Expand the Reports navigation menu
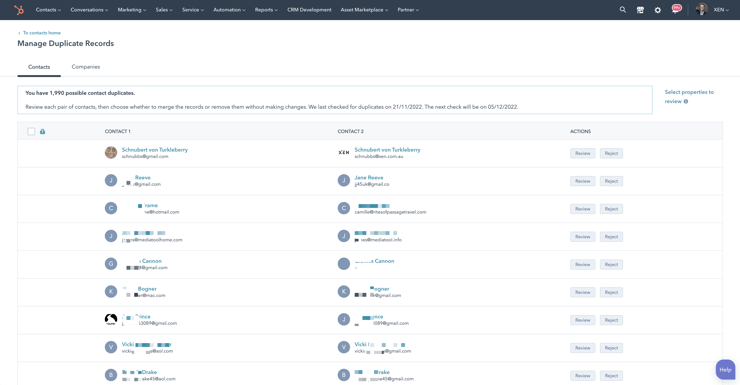Image resolution: width=740 pixels, height=385 pixels. (266, 9)
